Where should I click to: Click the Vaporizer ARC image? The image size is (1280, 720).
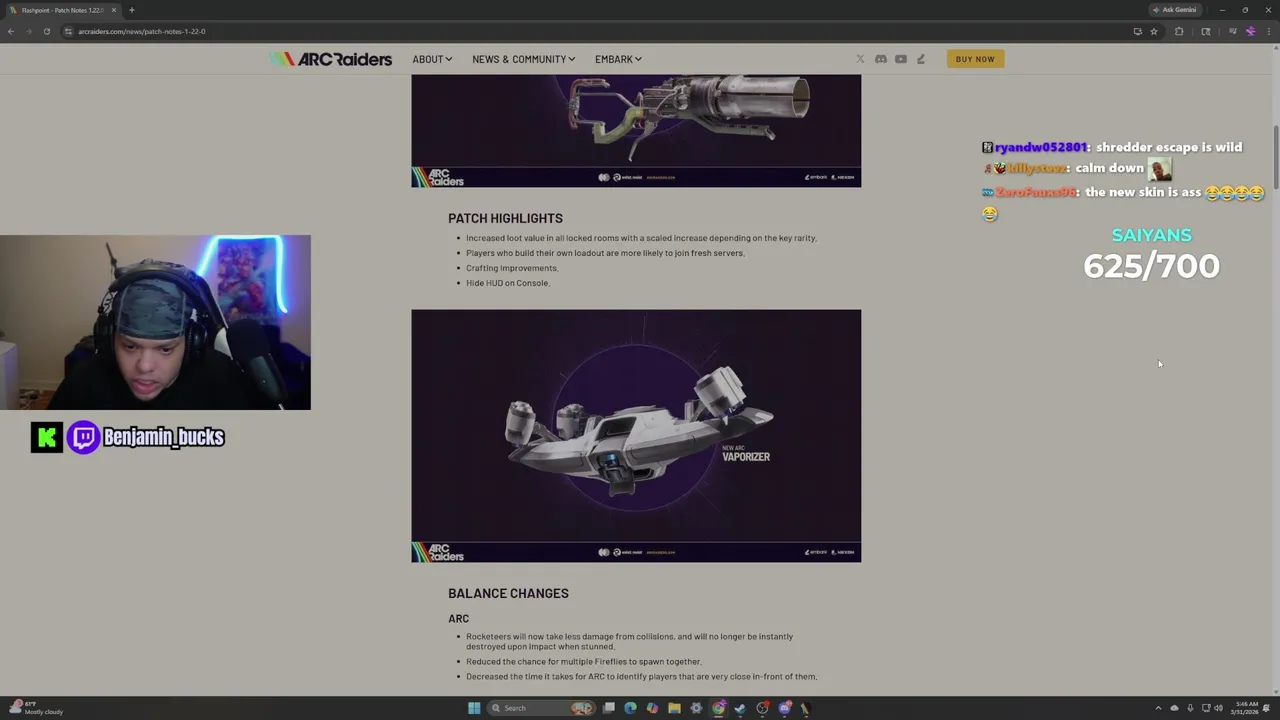coord(636,435)
